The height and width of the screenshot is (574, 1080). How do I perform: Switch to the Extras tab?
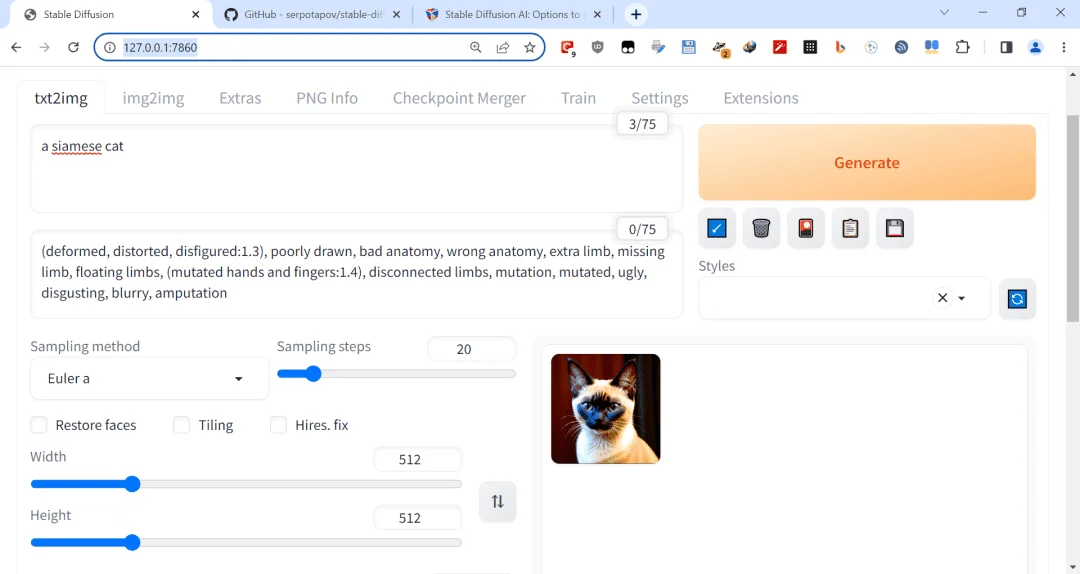point(240,98)
